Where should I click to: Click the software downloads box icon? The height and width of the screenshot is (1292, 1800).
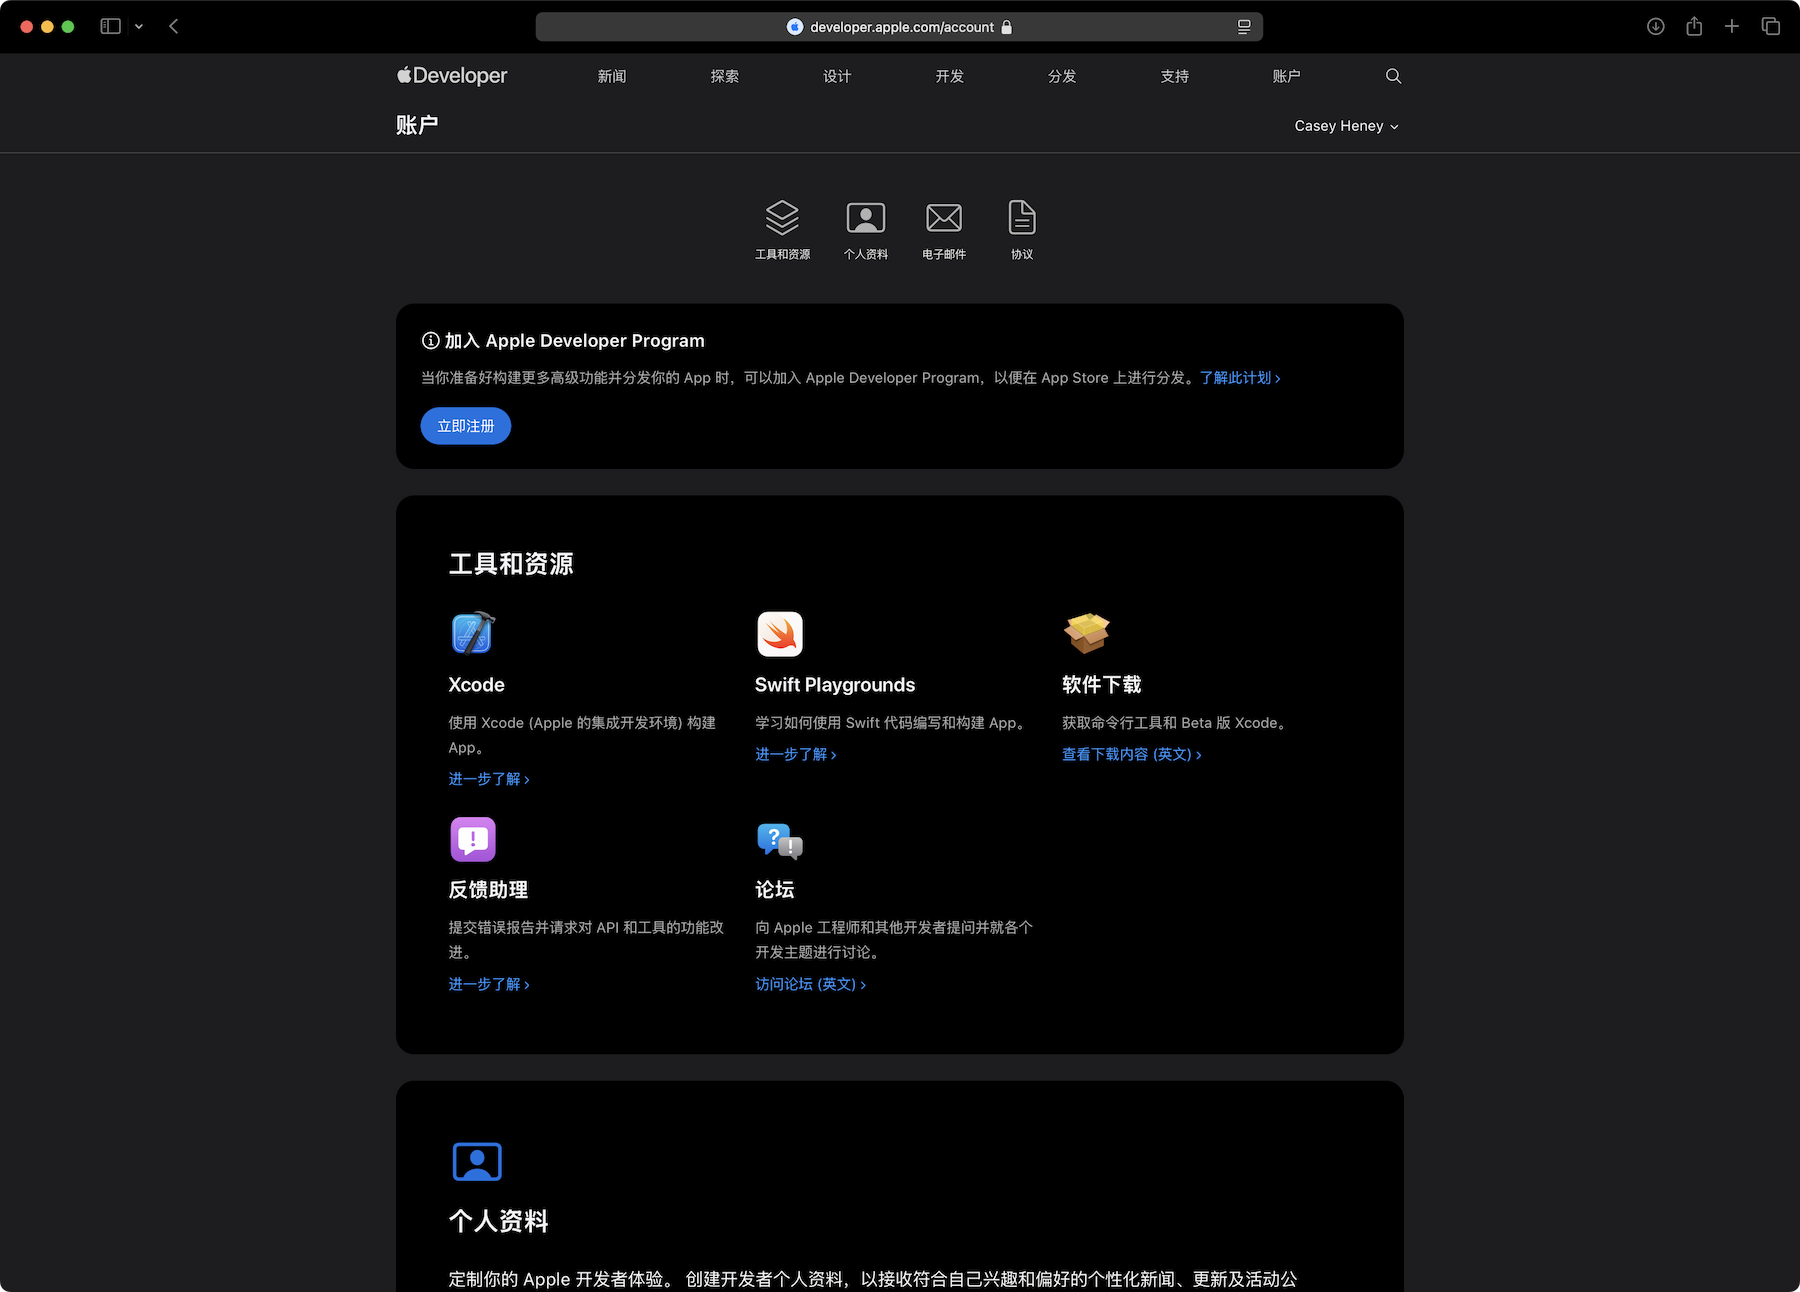[x=1086, y=633]
